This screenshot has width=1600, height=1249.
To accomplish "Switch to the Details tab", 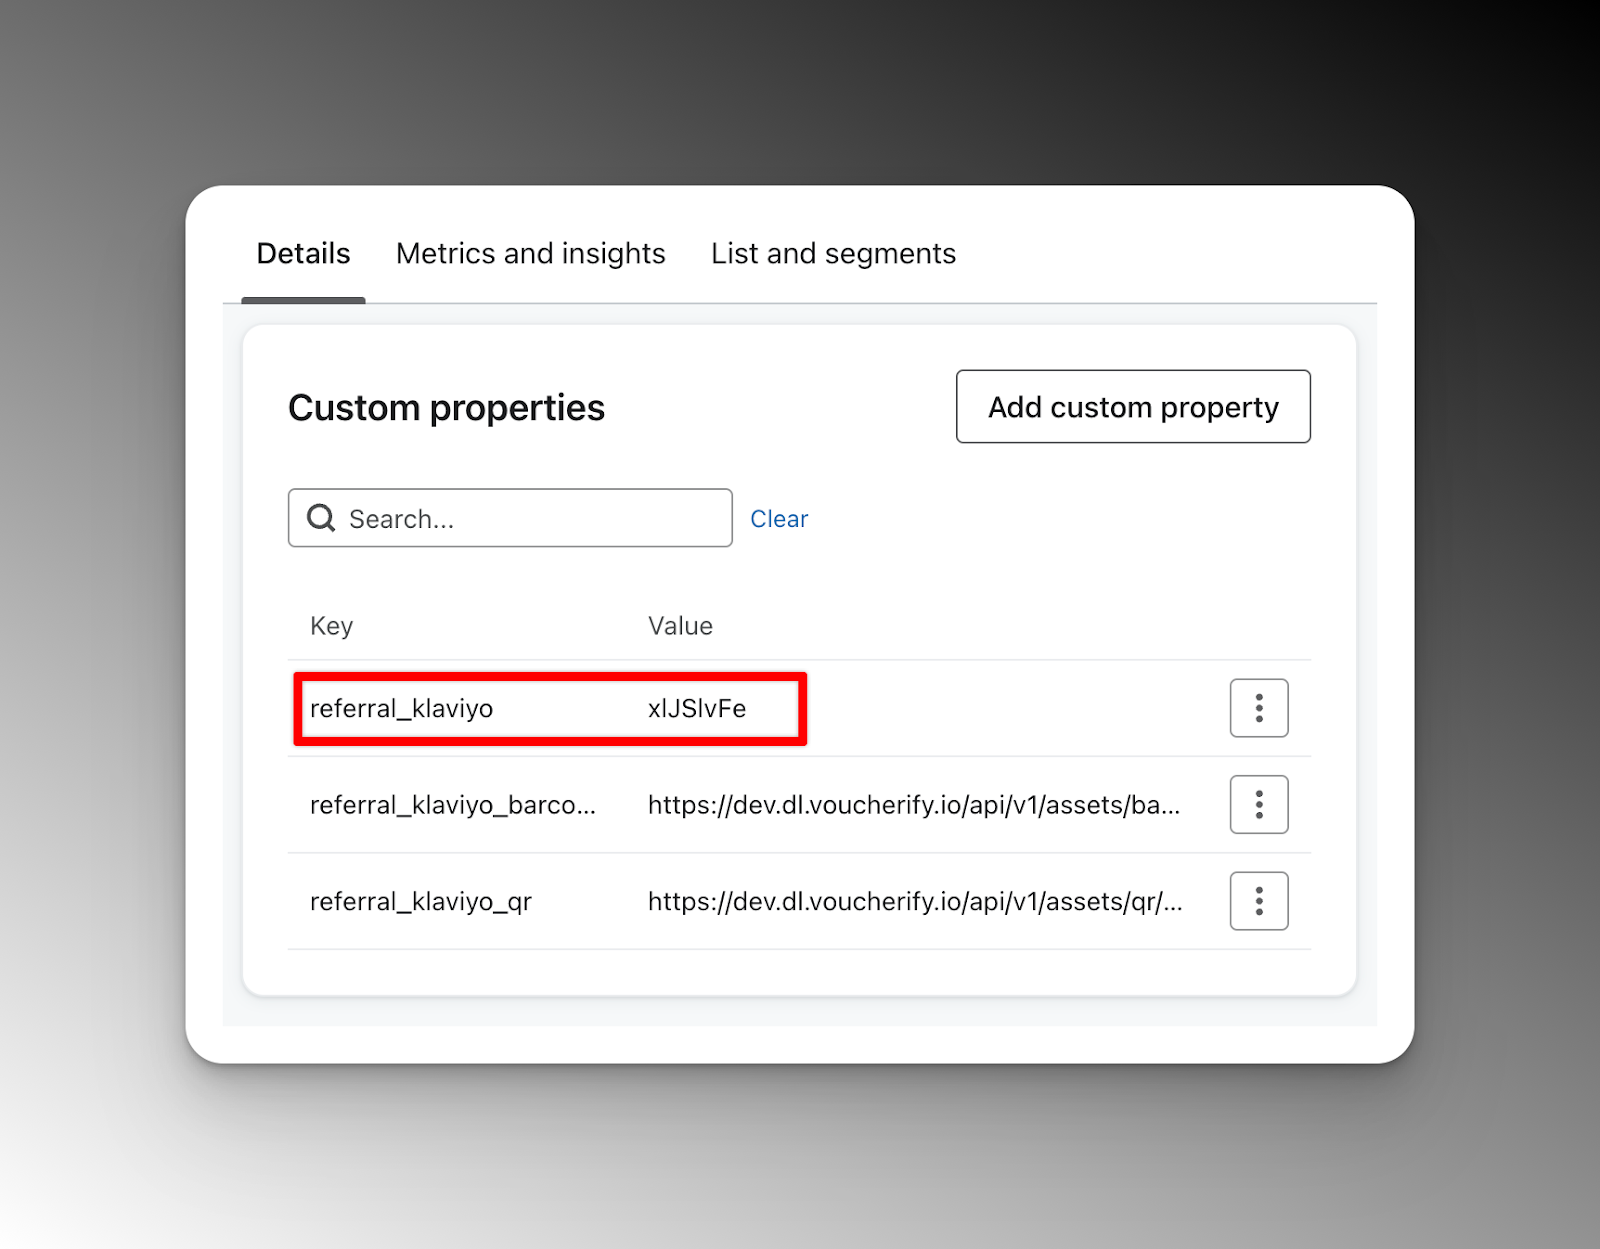I will [303, 254].
